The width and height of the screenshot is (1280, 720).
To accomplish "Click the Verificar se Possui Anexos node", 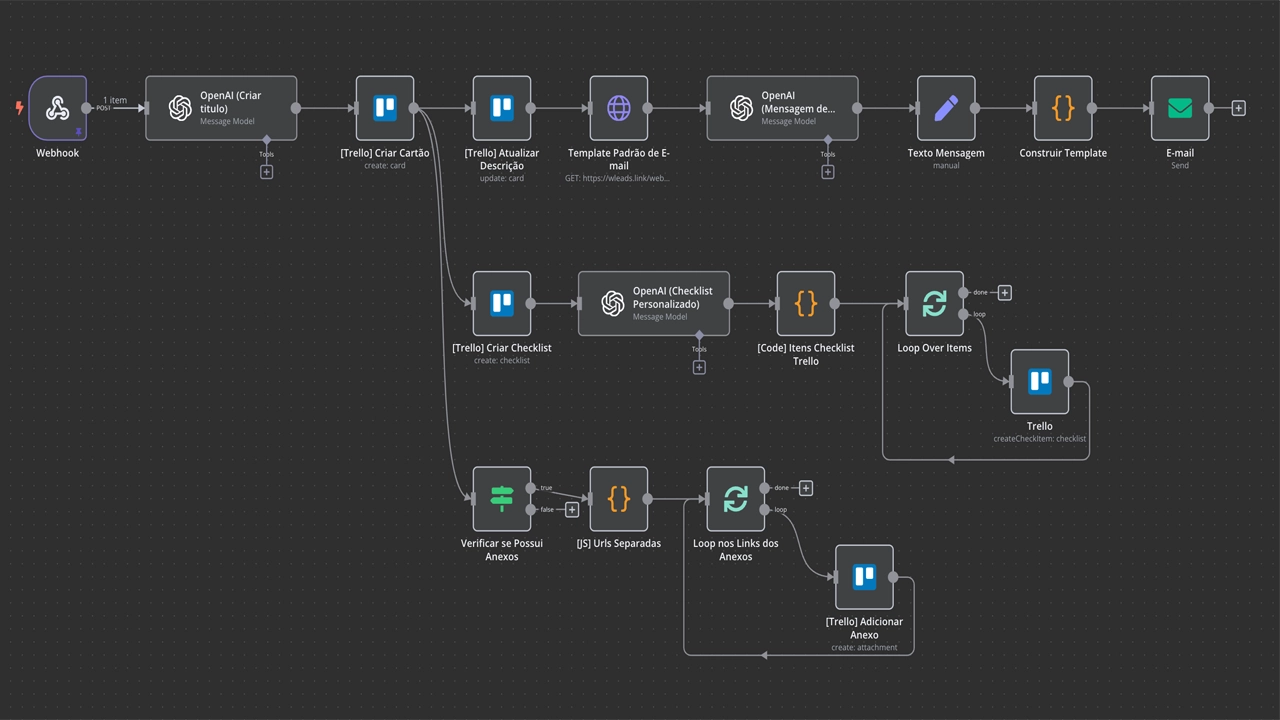I will coord(502,498).
